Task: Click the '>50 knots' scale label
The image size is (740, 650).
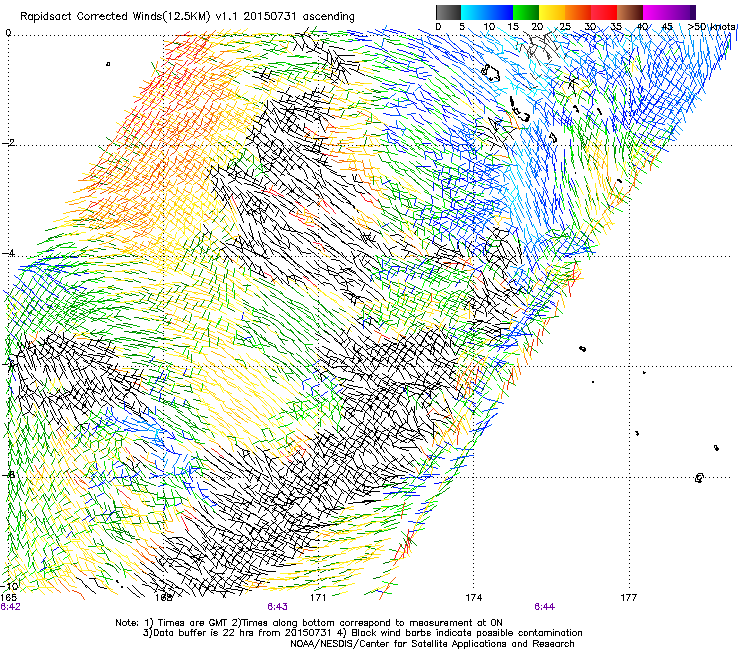Action: coord(711,26)
